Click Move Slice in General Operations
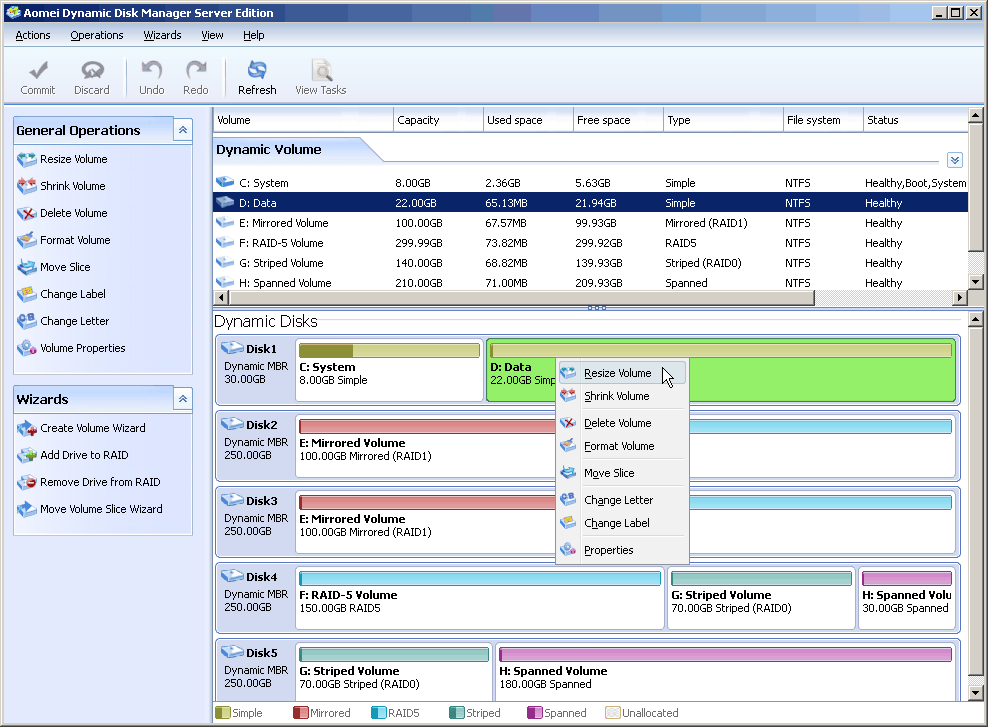Screen dimensions: 988x727 pyautogui.click(x=65, y=267)
